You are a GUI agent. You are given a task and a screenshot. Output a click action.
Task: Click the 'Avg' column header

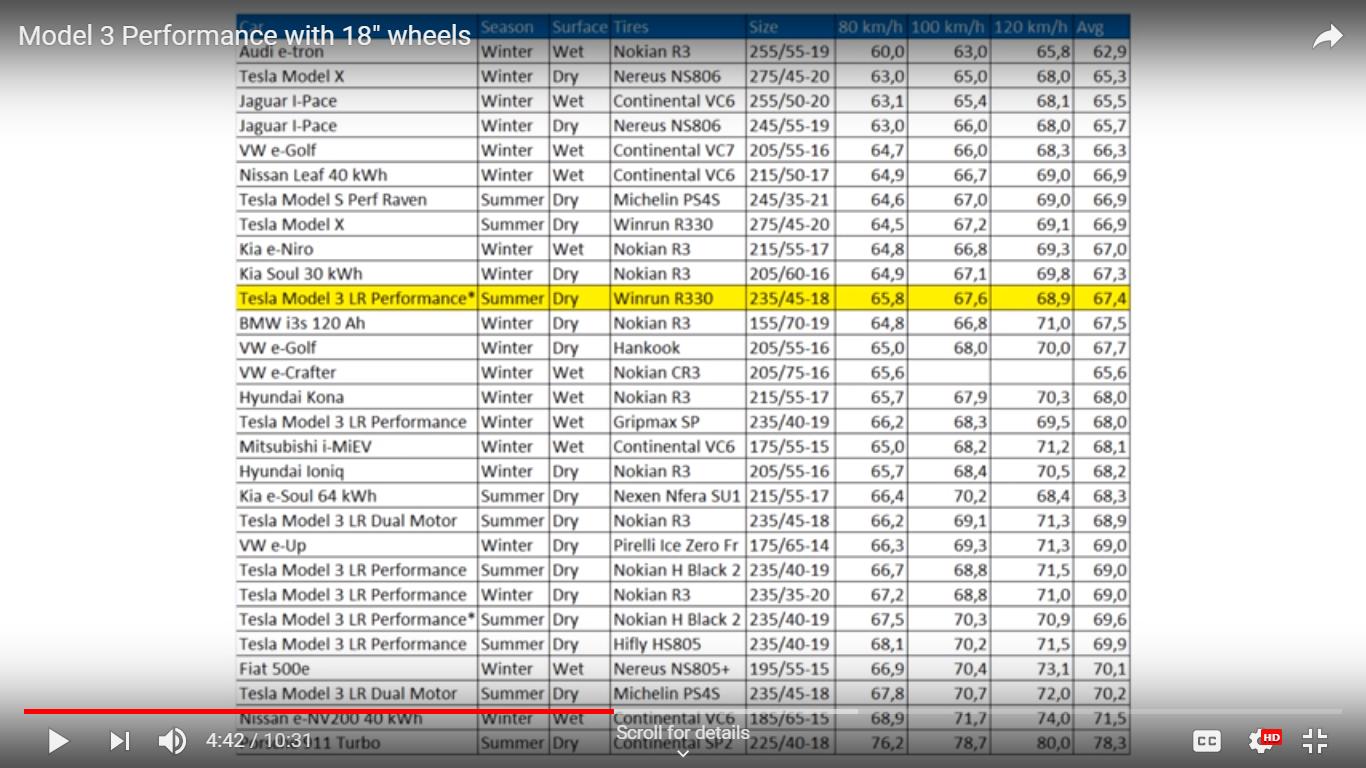[1102, 27]
